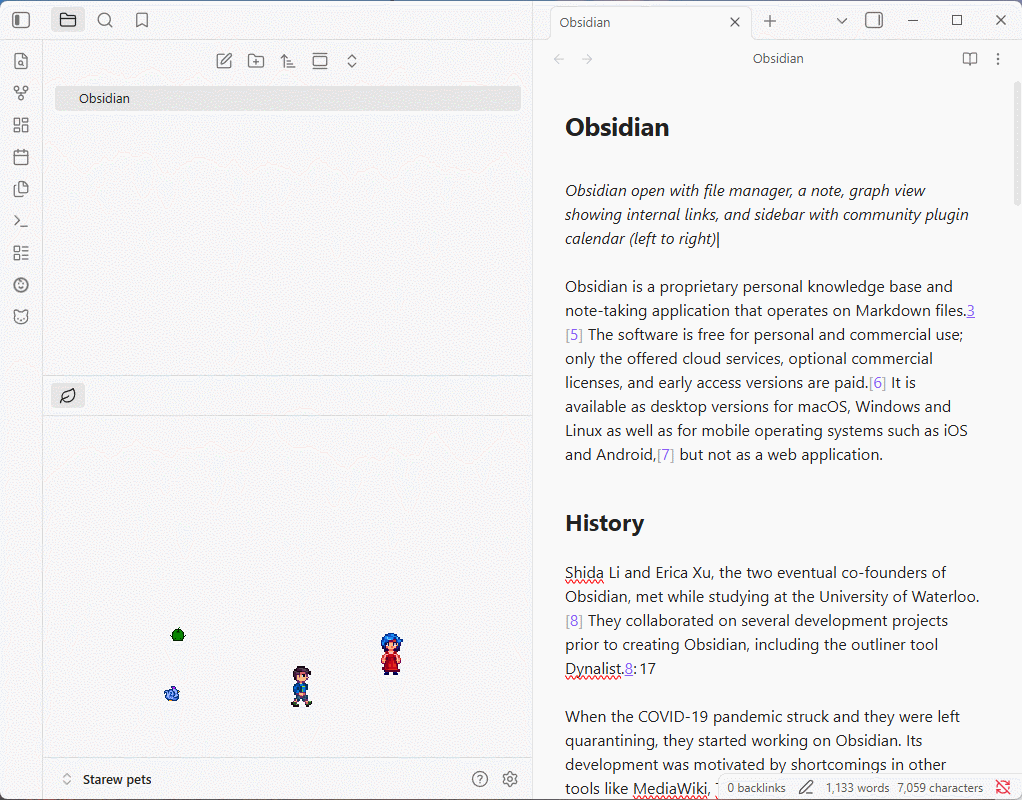Click the History heading
The height and width of the screenshot is (800, 1022).
(x=605, y=523)
